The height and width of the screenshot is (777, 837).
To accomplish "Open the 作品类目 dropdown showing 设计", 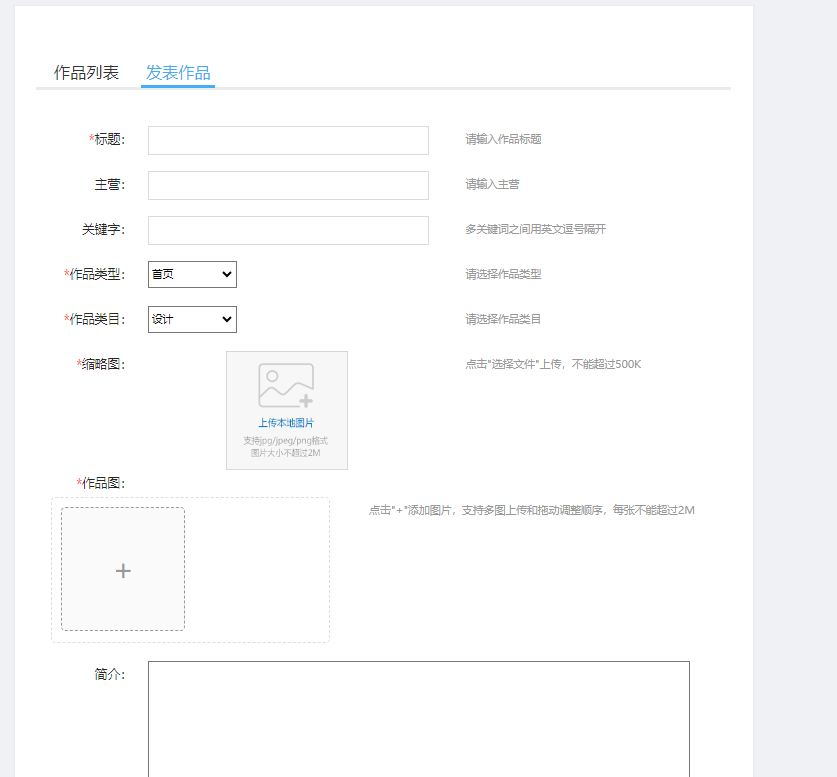I will pyautogui.click(x=192, y=319).
